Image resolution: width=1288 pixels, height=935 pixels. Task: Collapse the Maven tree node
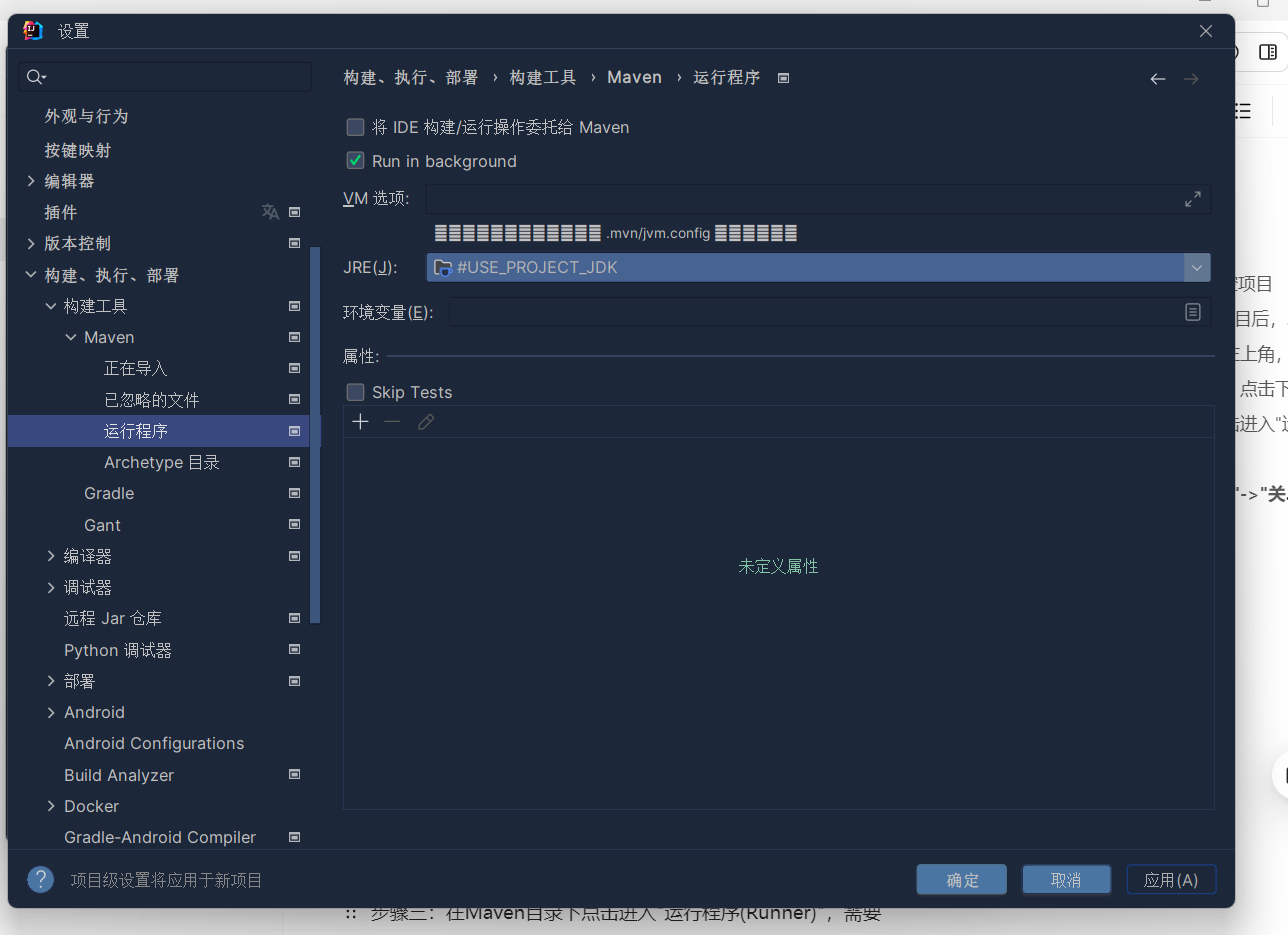71,337
